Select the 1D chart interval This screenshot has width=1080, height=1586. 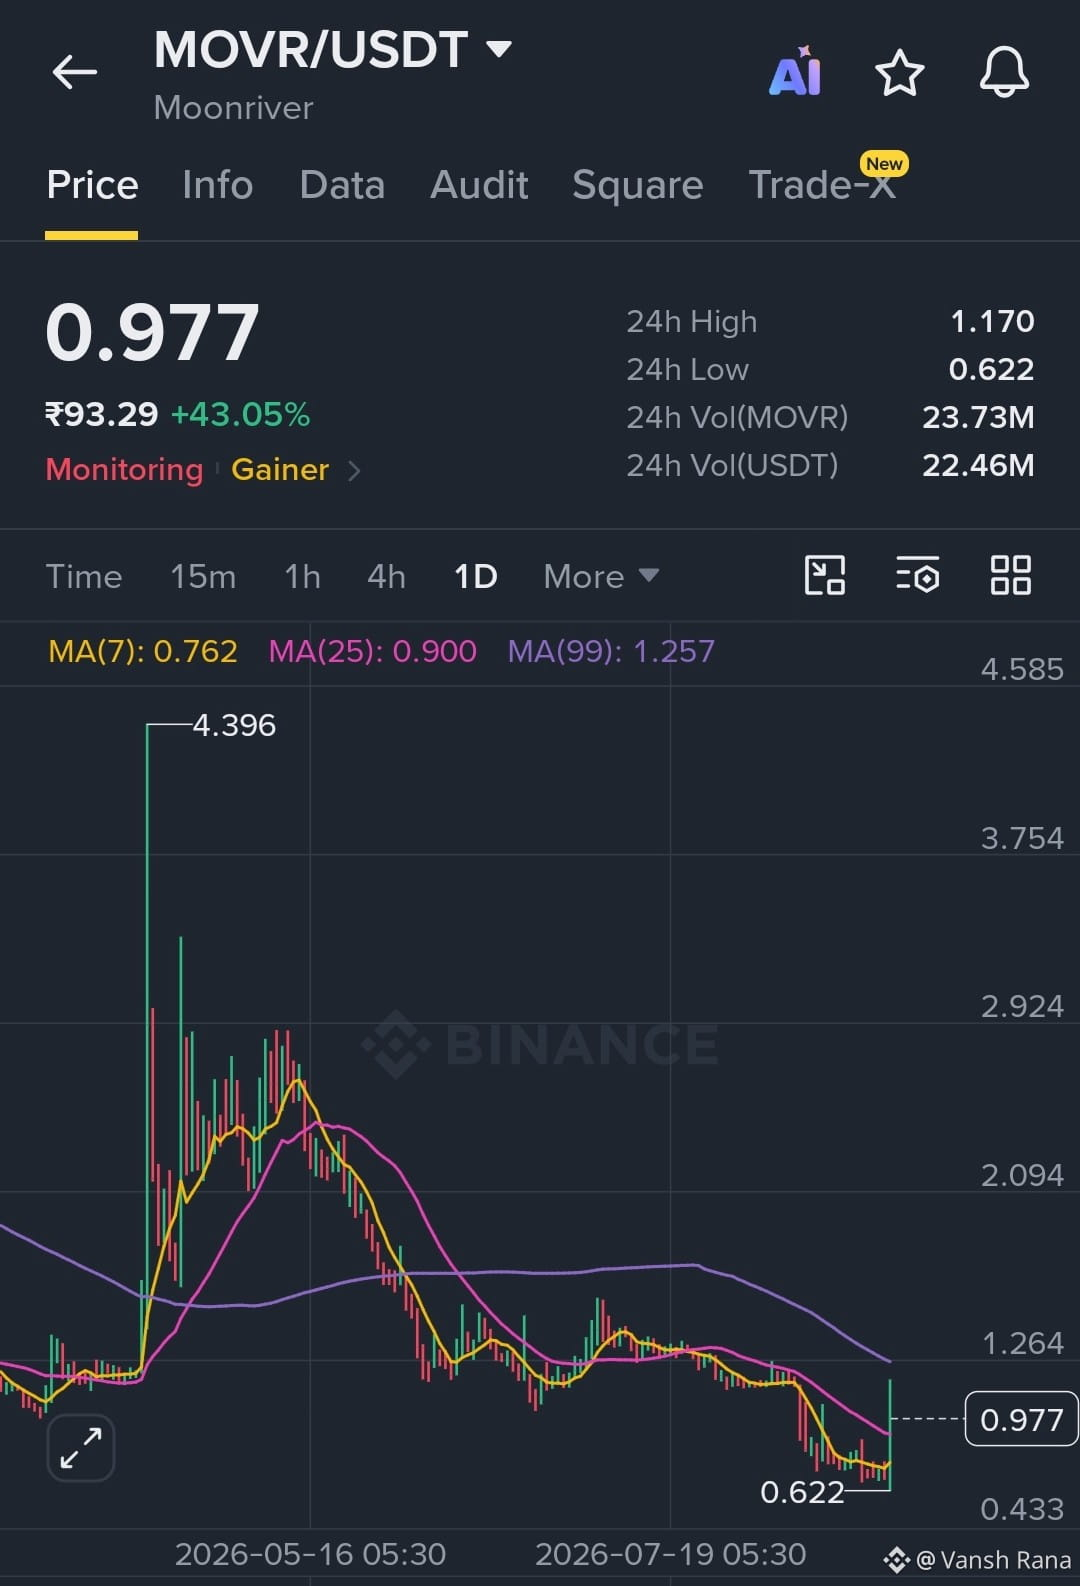tap(475, 577)
